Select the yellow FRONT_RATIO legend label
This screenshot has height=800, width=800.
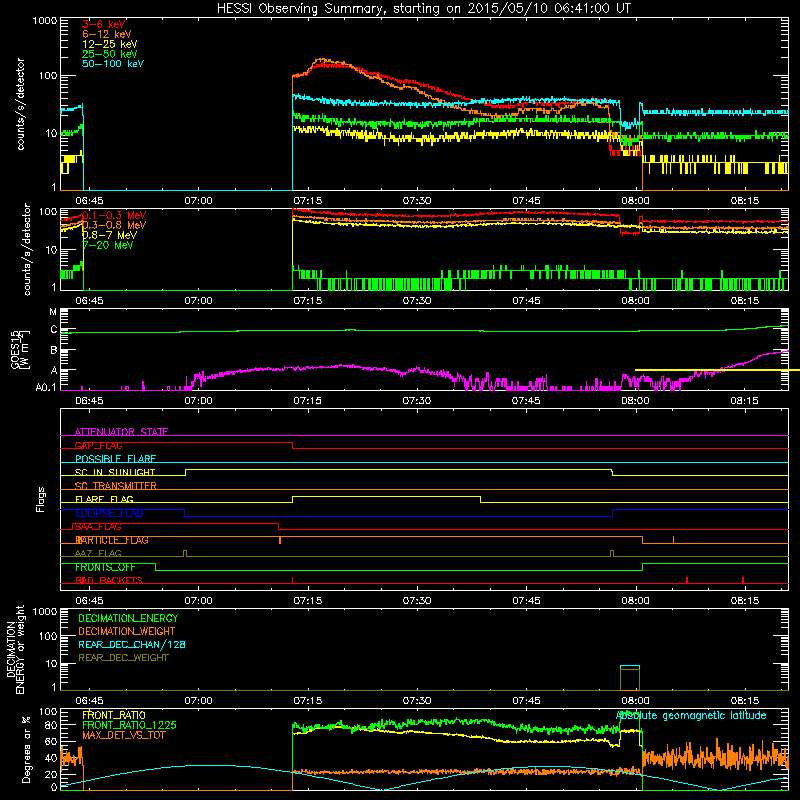(x=114, y=715)
